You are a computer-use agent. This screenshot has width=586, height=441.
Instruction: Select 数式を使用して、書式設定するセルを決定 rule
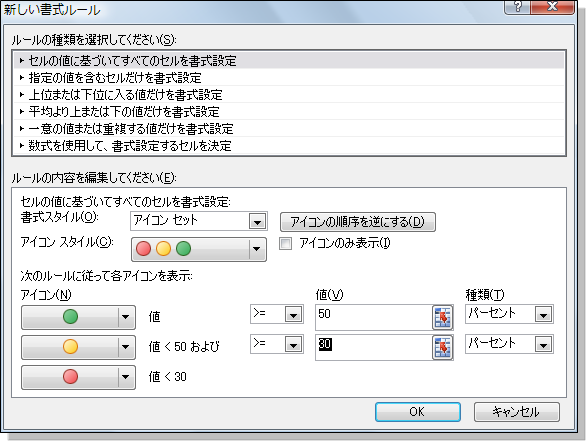tap(289, 145)
